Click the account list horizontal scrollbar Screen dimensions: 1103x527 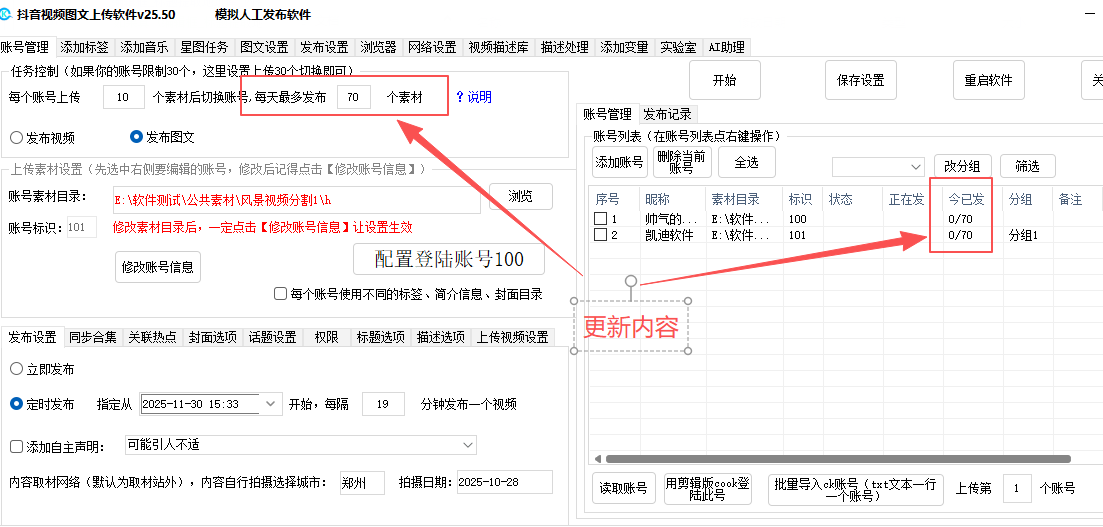(x=838, y=459)
